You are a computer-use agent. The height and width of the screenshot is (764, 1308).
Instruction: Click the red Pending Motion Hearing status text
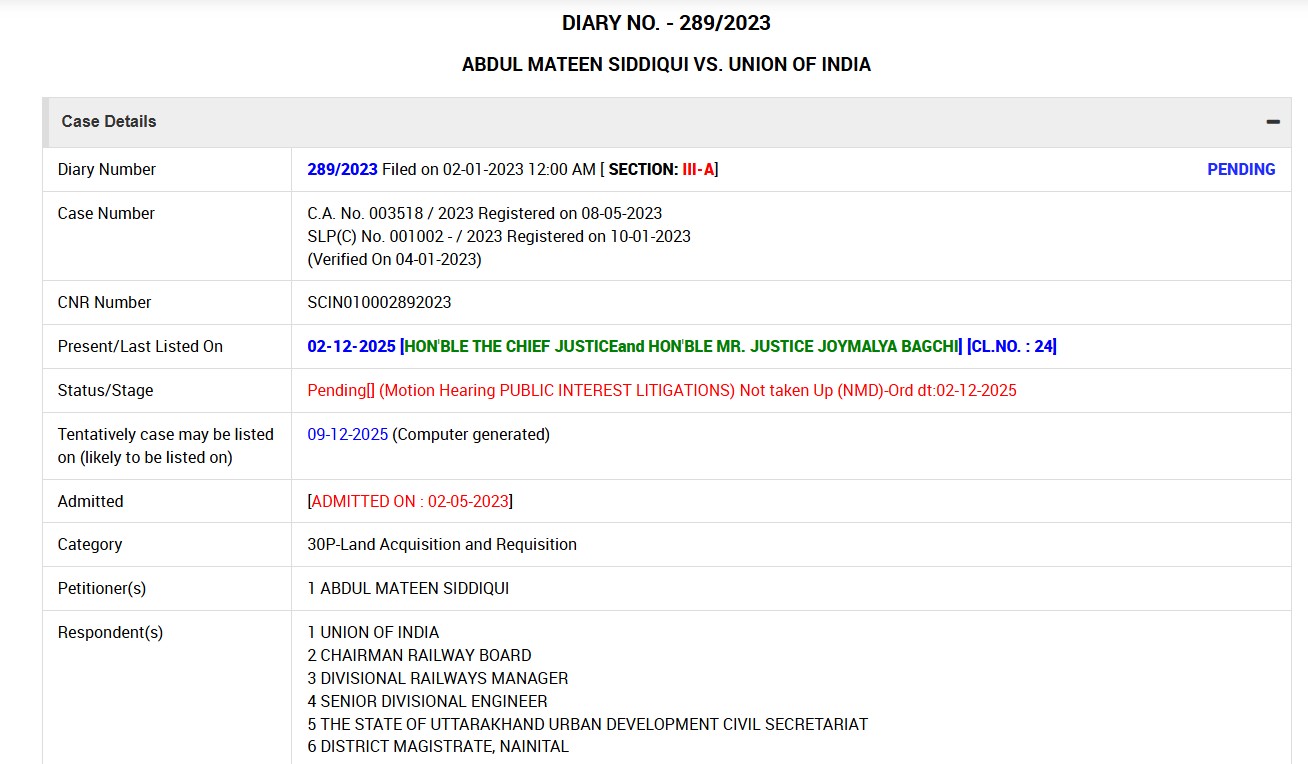[661, 391]
